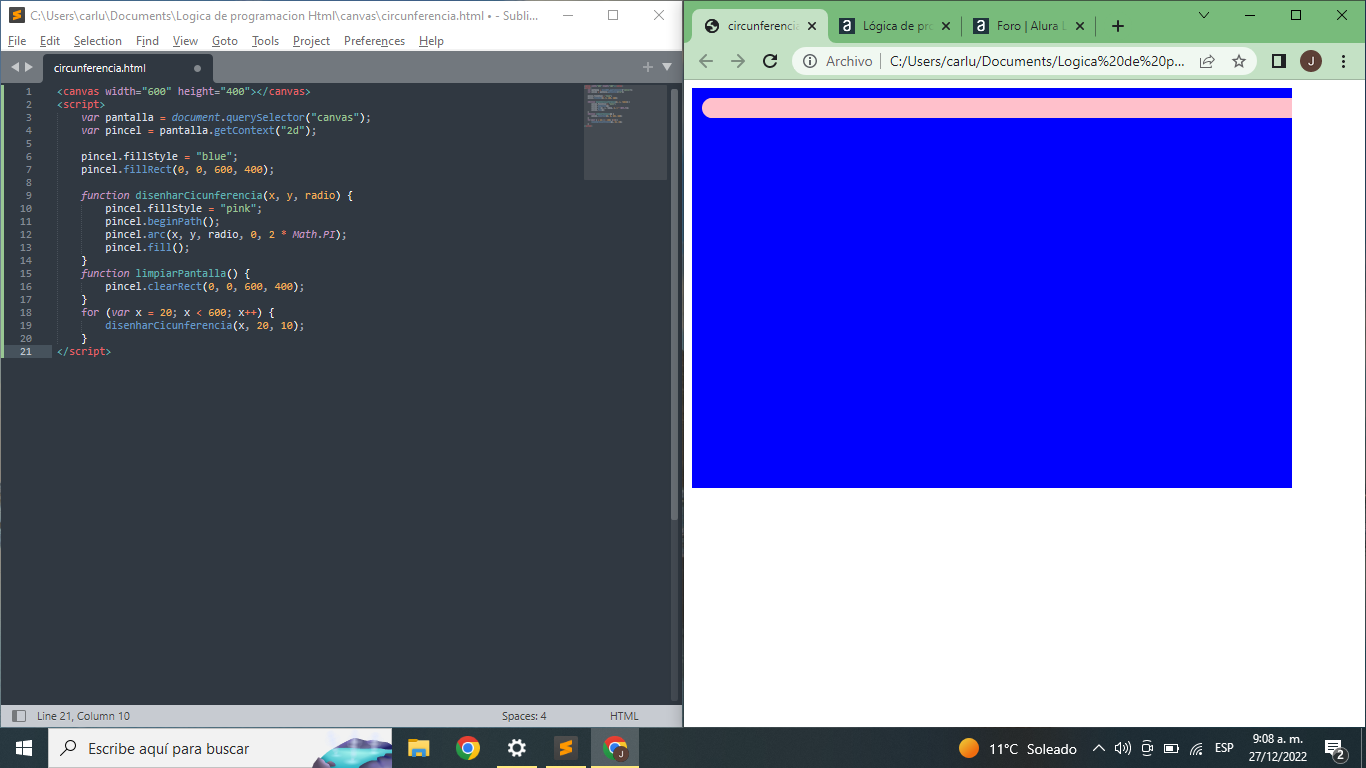Screen dimensions: 1366x768
Task: Open Windows Start menu
Action: 24,748
